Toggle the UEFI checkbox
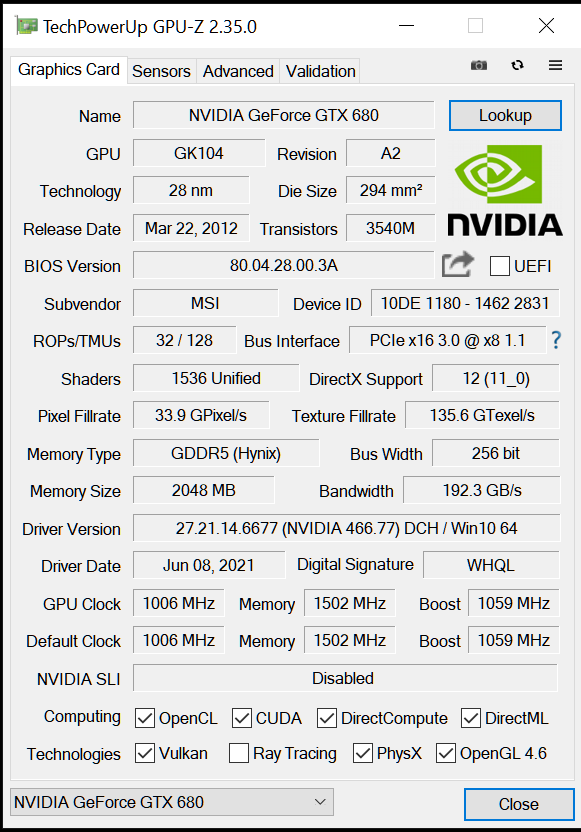The height and width of the screenshot is (832, 581). 499,266
